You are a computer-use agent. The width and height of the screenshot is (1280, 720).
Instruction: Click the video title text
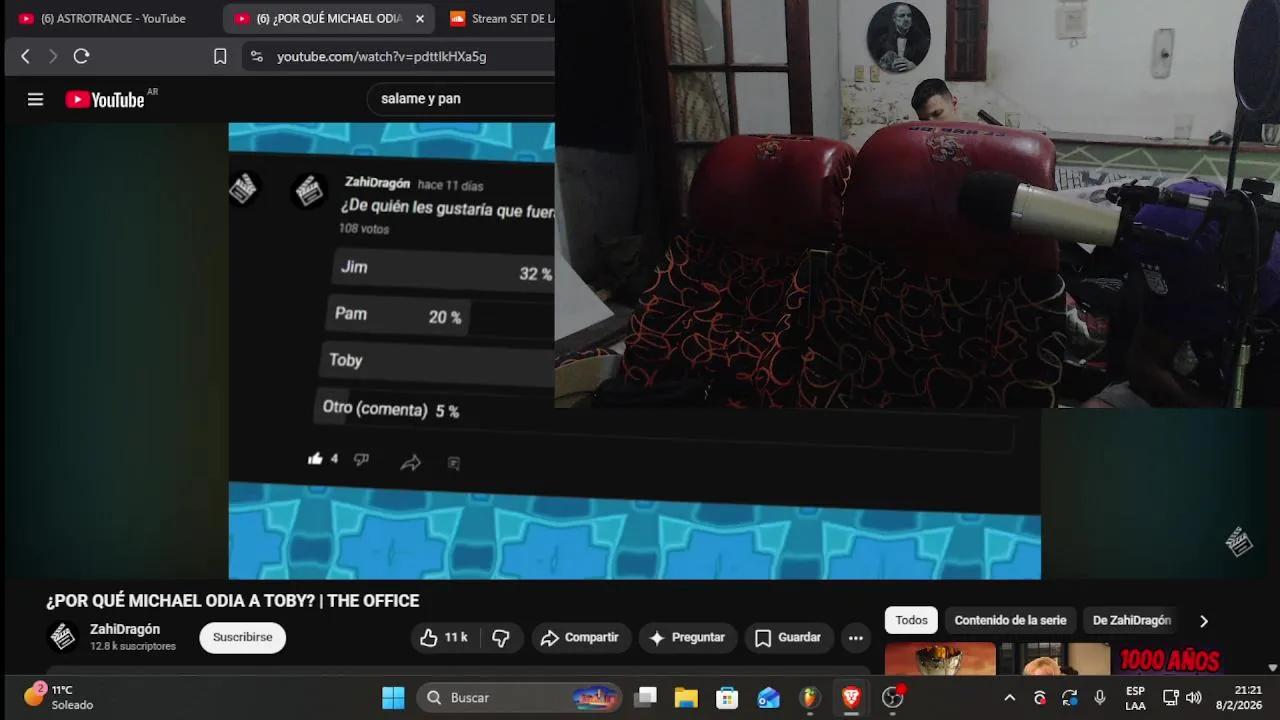pyautogui.click(x=232, y=601)
